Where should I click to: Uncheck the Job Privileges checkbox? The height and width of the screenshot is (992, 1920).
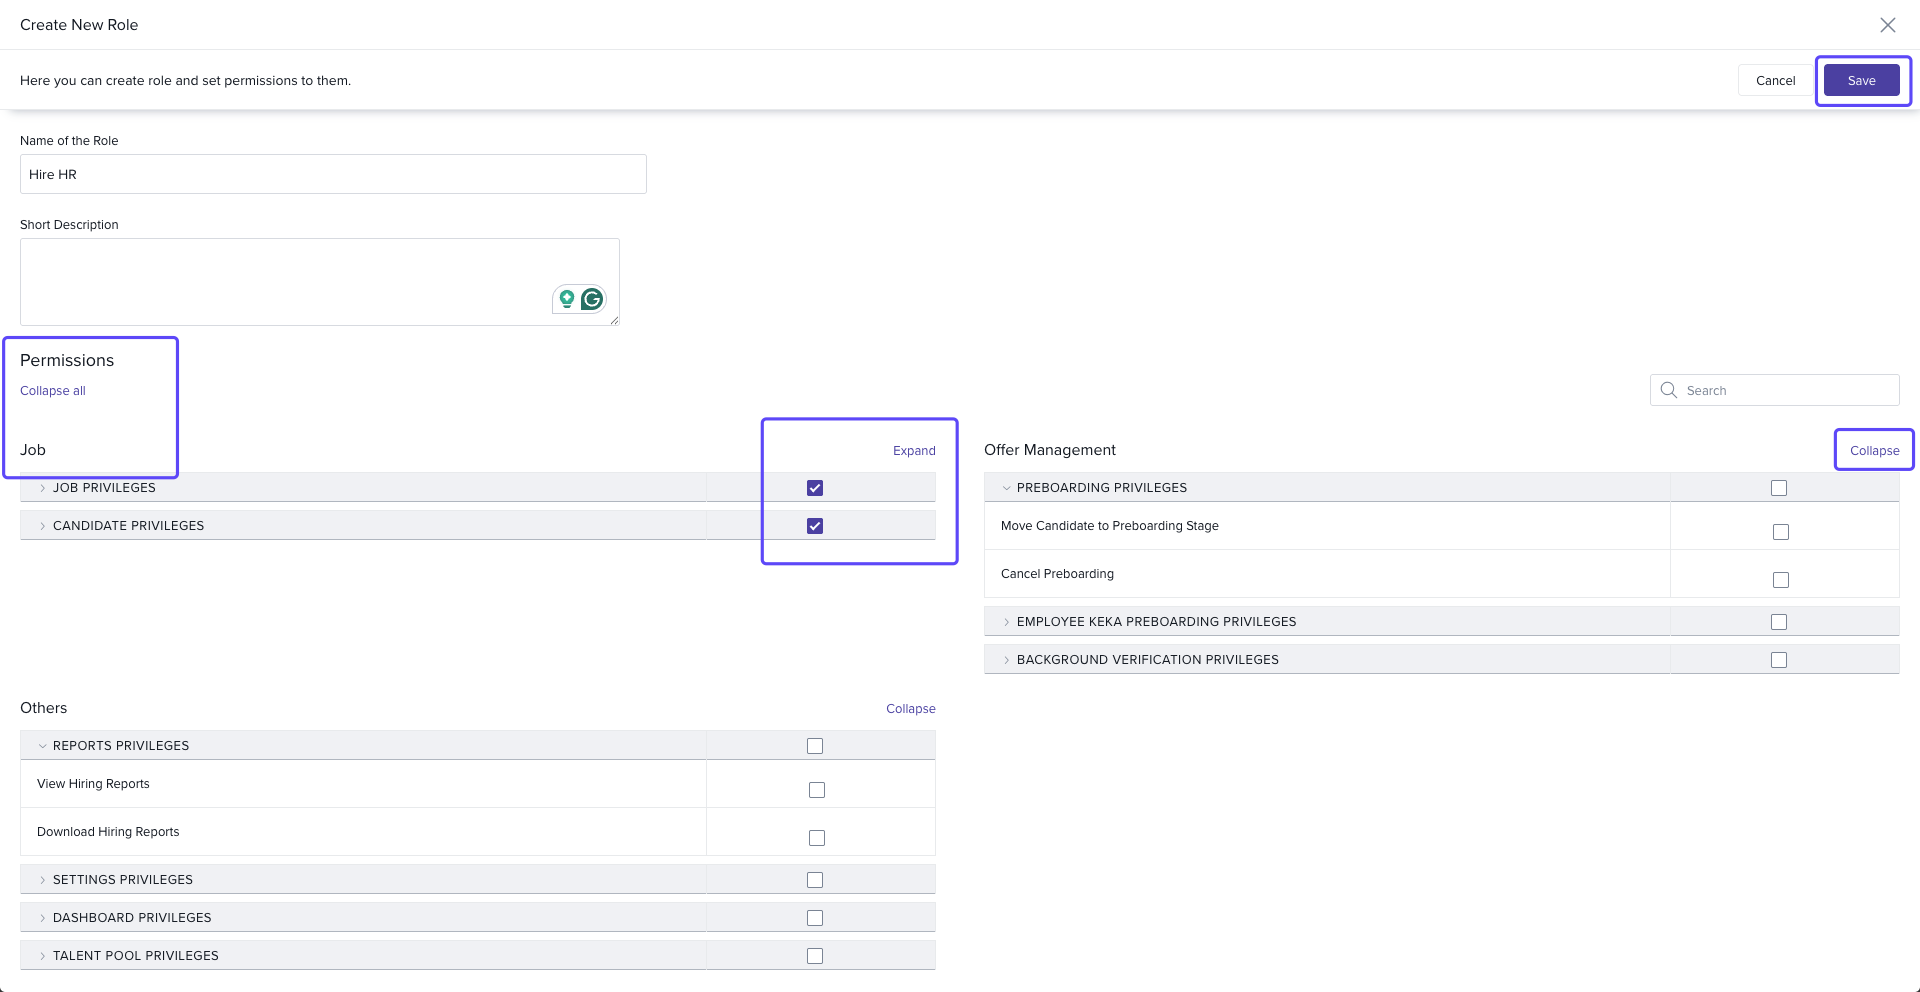tap(815, 488)
